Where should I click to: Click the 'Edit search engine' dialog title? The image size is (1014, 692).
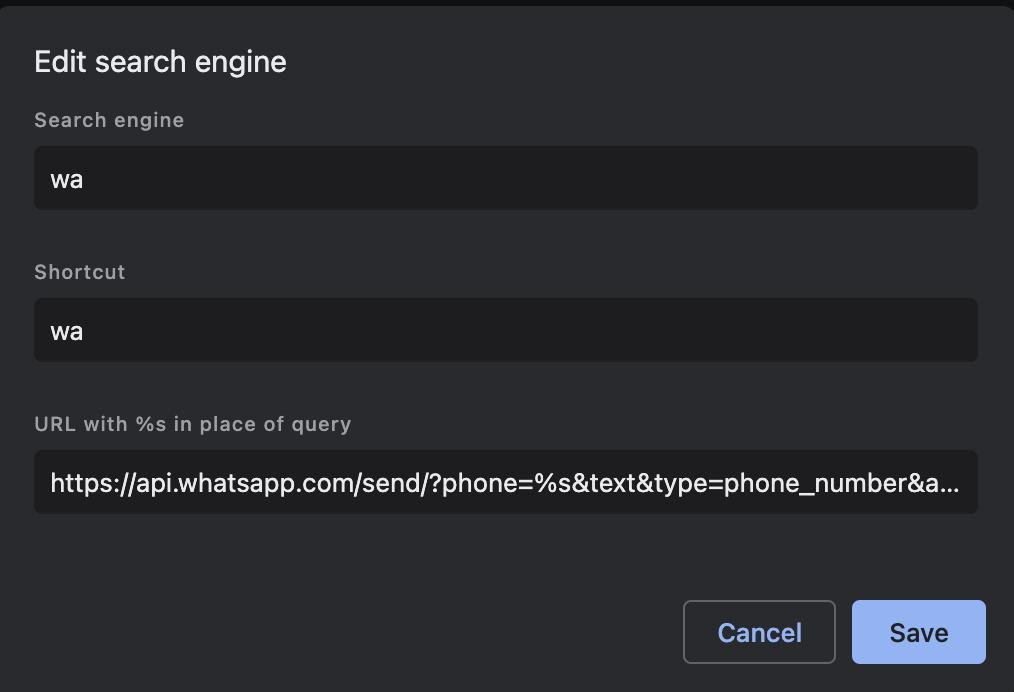(x=160, y=62)
